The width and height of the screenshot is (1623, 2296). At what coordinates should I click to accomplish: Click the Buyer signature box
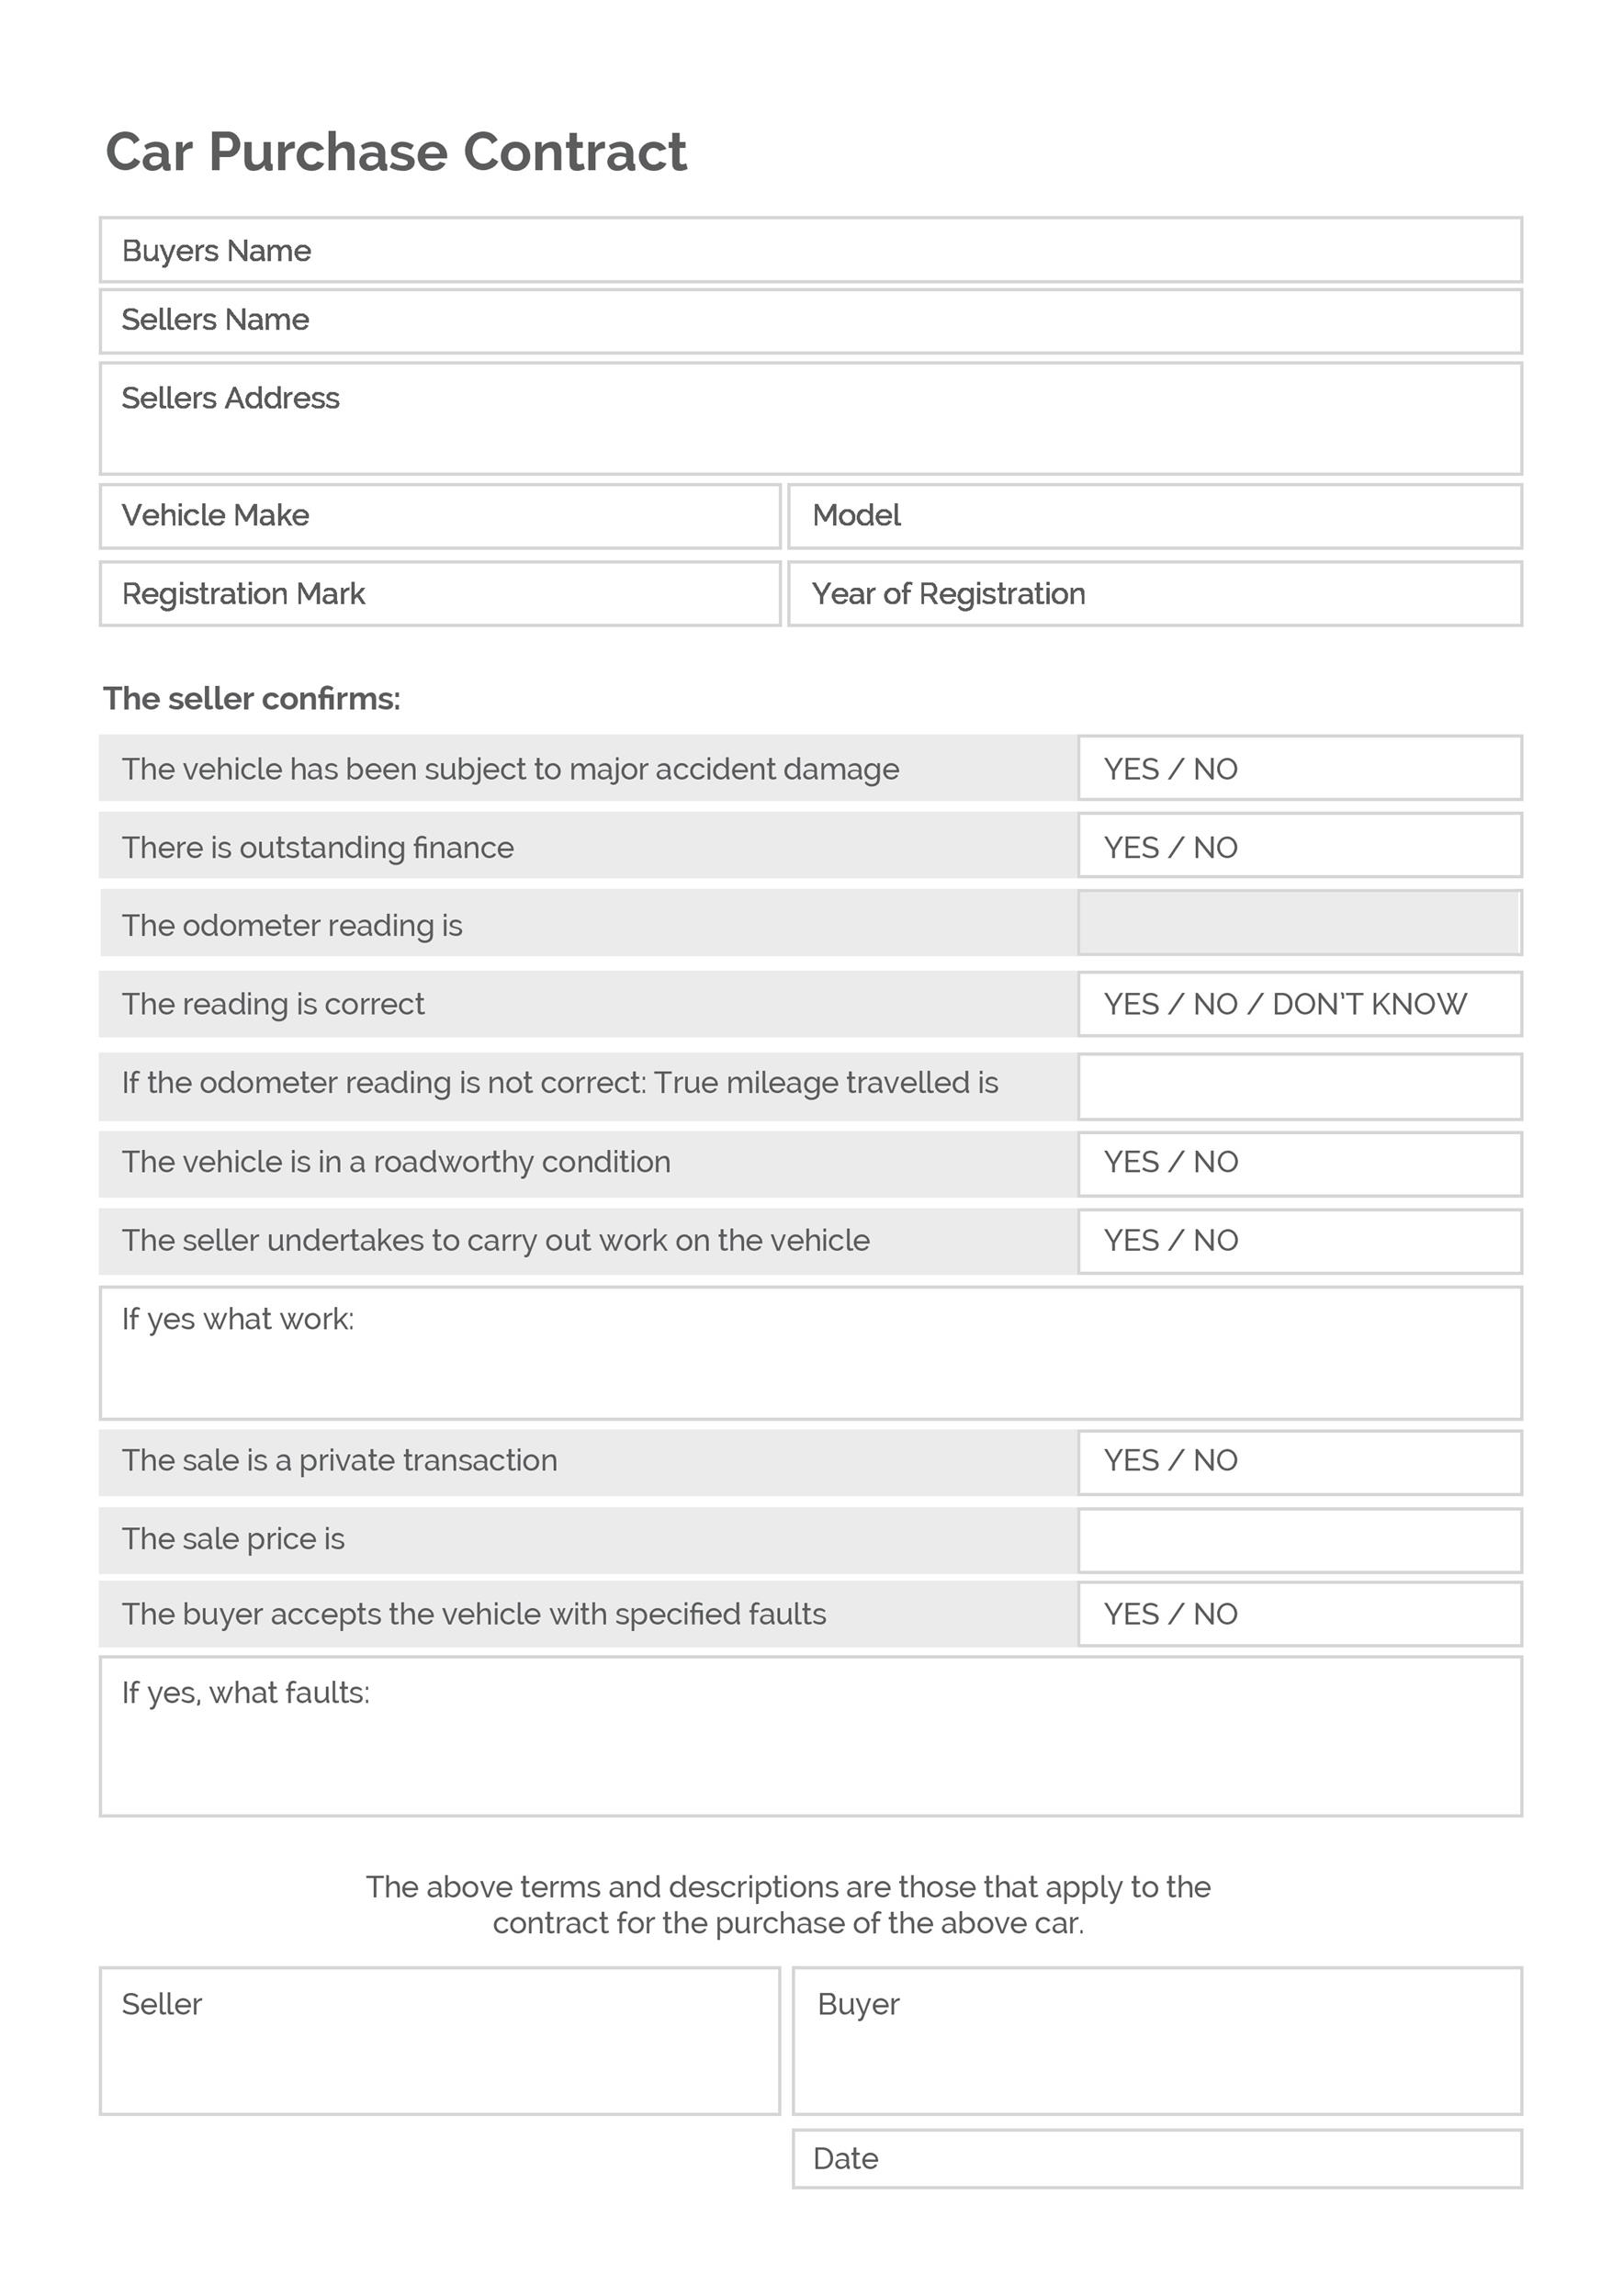[1157, 2041]
